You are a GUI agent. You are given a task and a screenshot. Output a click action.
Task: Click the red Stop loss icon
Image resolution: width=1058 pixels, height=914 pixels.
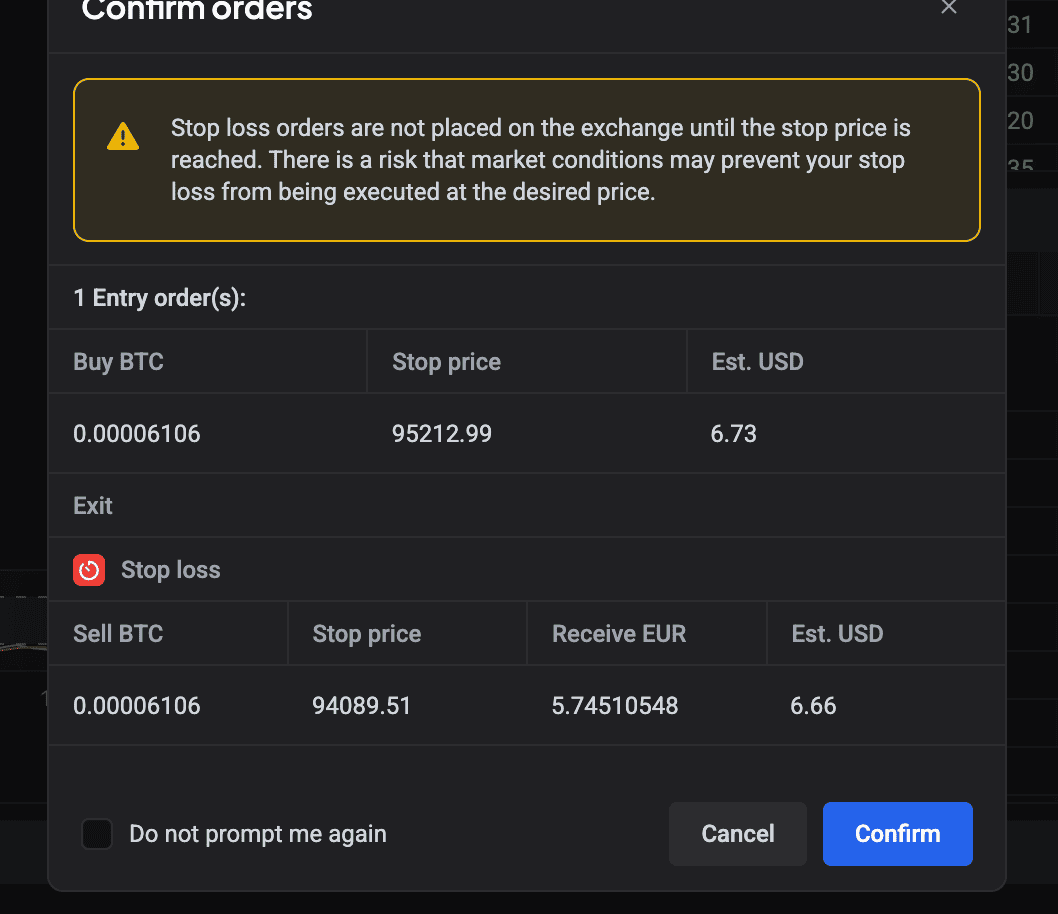coord(89,569)
